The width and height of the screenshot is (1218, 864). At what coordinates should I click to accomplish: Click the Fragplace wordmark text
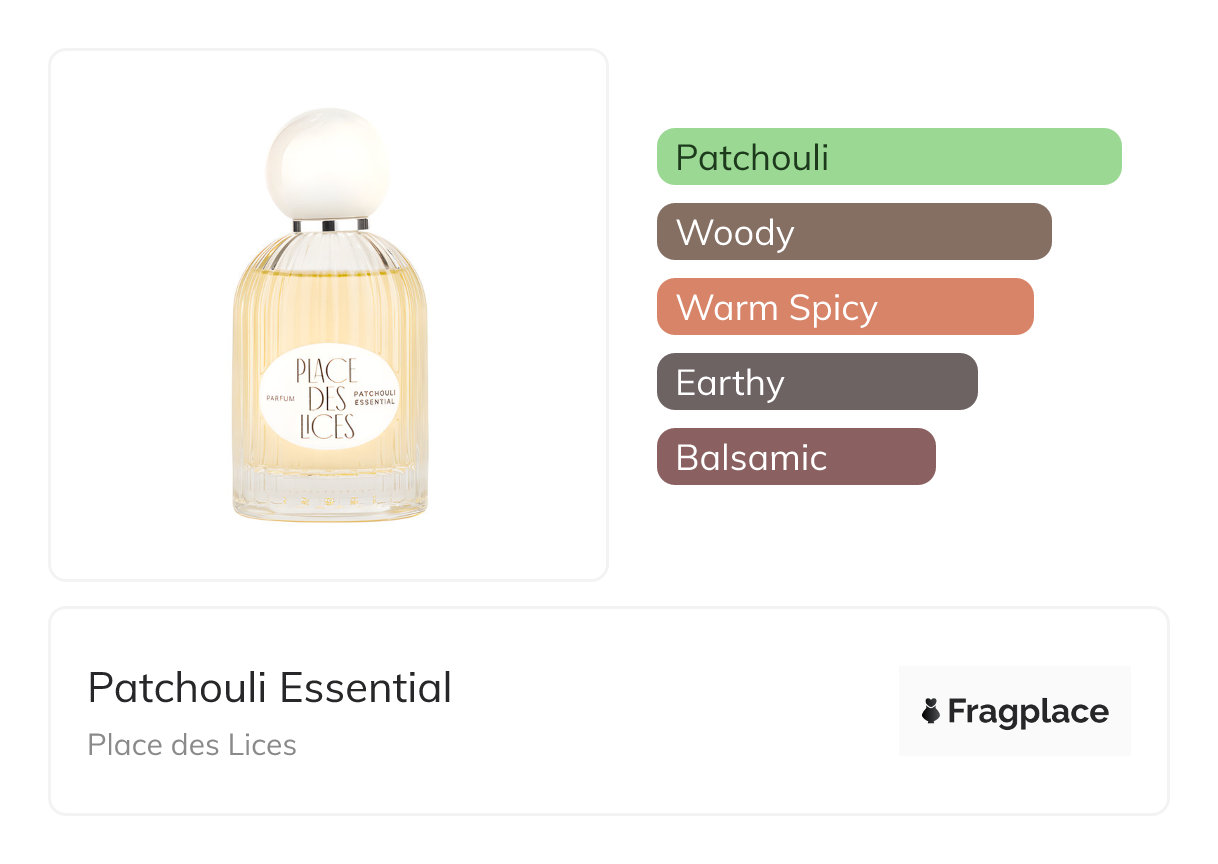tap(1027, 712)
